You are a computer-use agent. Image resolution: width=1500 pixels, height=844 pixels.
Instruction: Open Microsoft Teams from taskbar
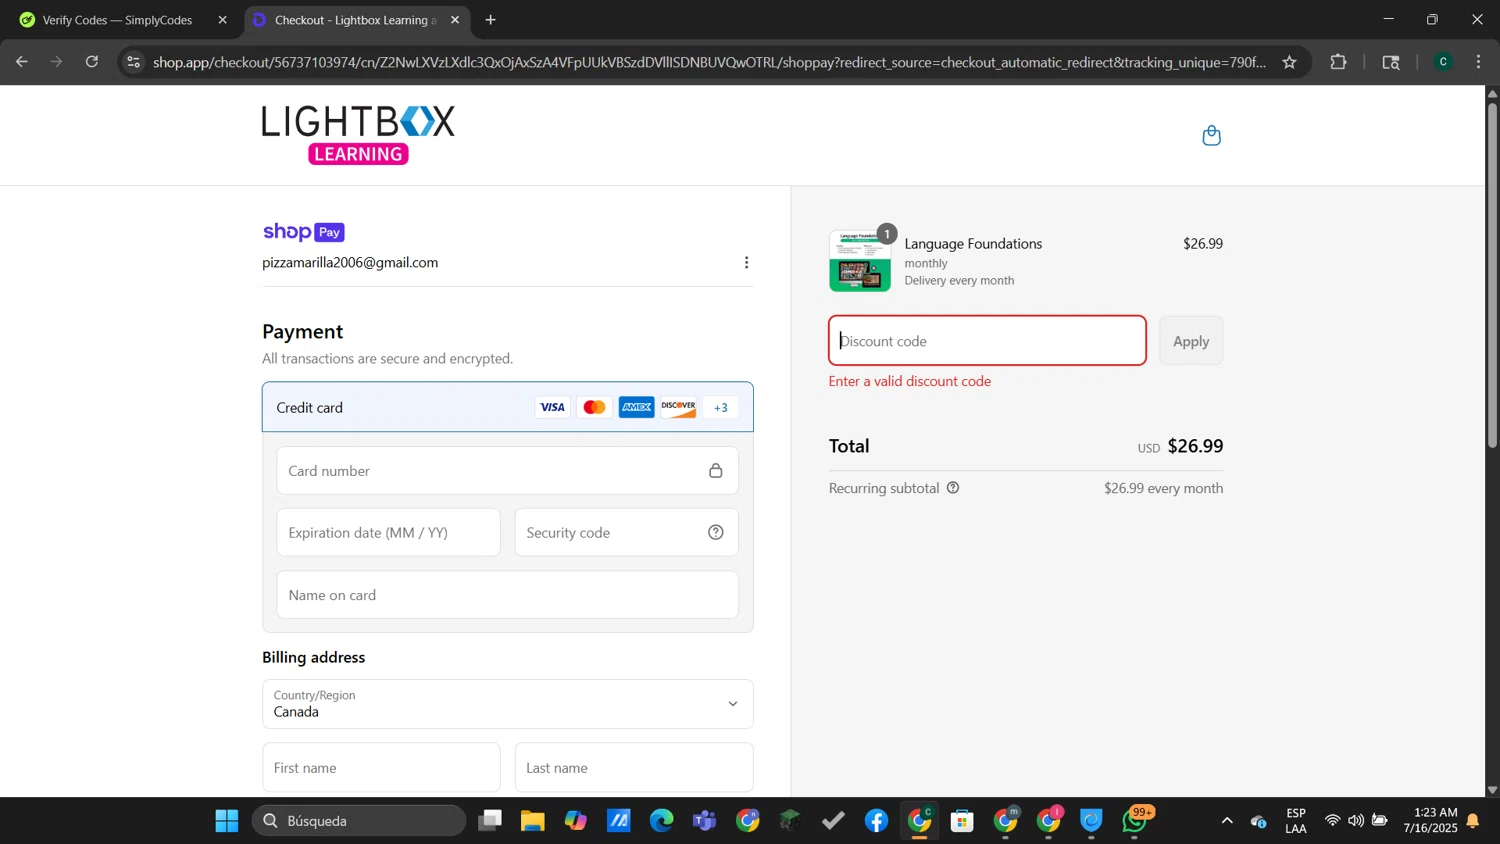(704, 821)
